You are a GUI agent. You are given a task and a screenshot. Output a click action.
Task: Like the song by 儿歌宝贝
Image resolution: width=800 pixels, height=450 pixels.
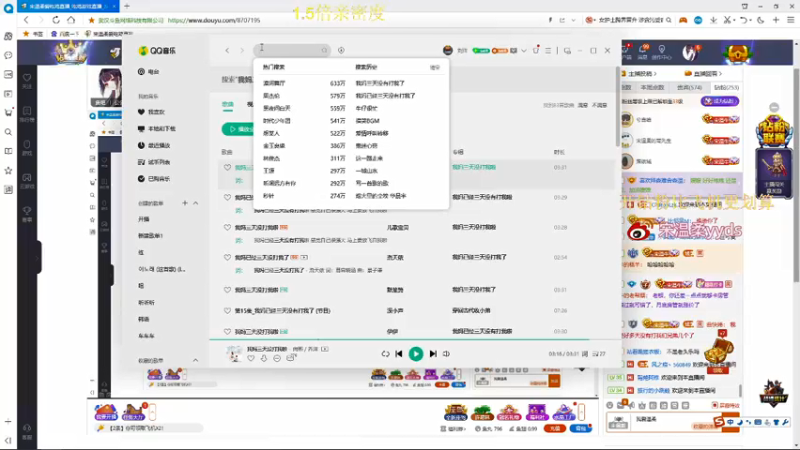pyautogui.click(x=228, y=228)
